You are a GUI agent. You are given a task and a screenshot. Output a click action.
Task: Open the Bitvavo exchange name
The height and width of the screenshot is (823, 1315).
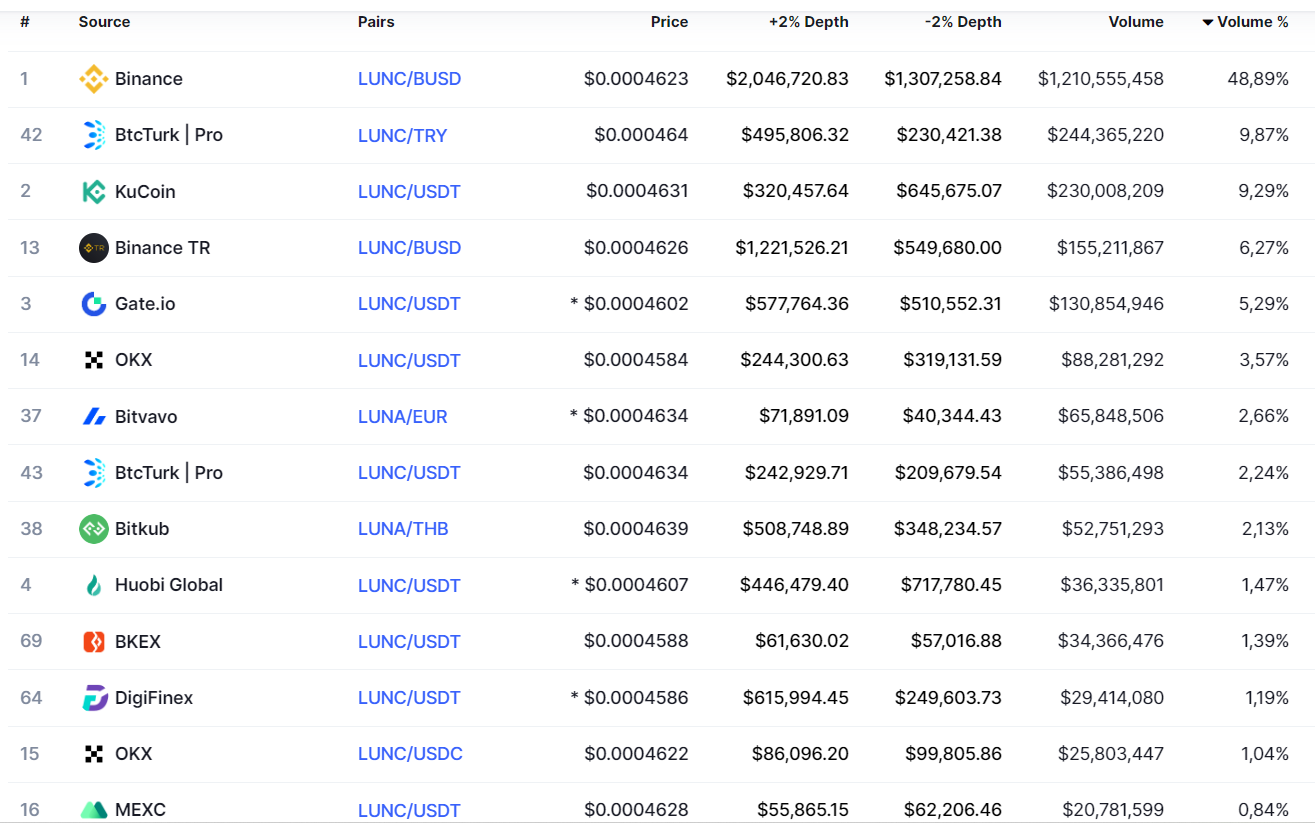[x=146, y=417]
